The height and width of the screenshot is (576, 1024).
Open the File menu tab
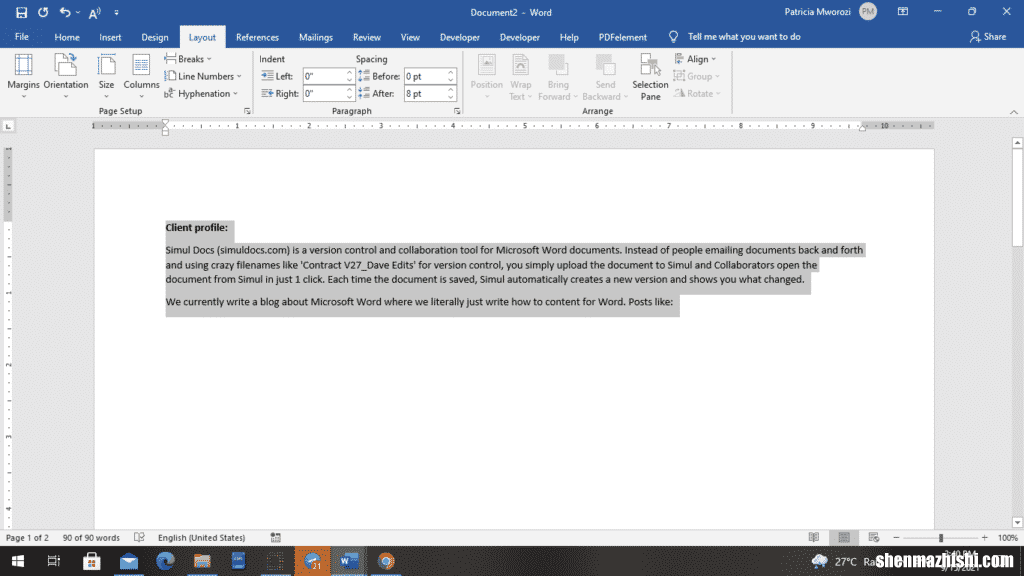click(x=22, y=37)
